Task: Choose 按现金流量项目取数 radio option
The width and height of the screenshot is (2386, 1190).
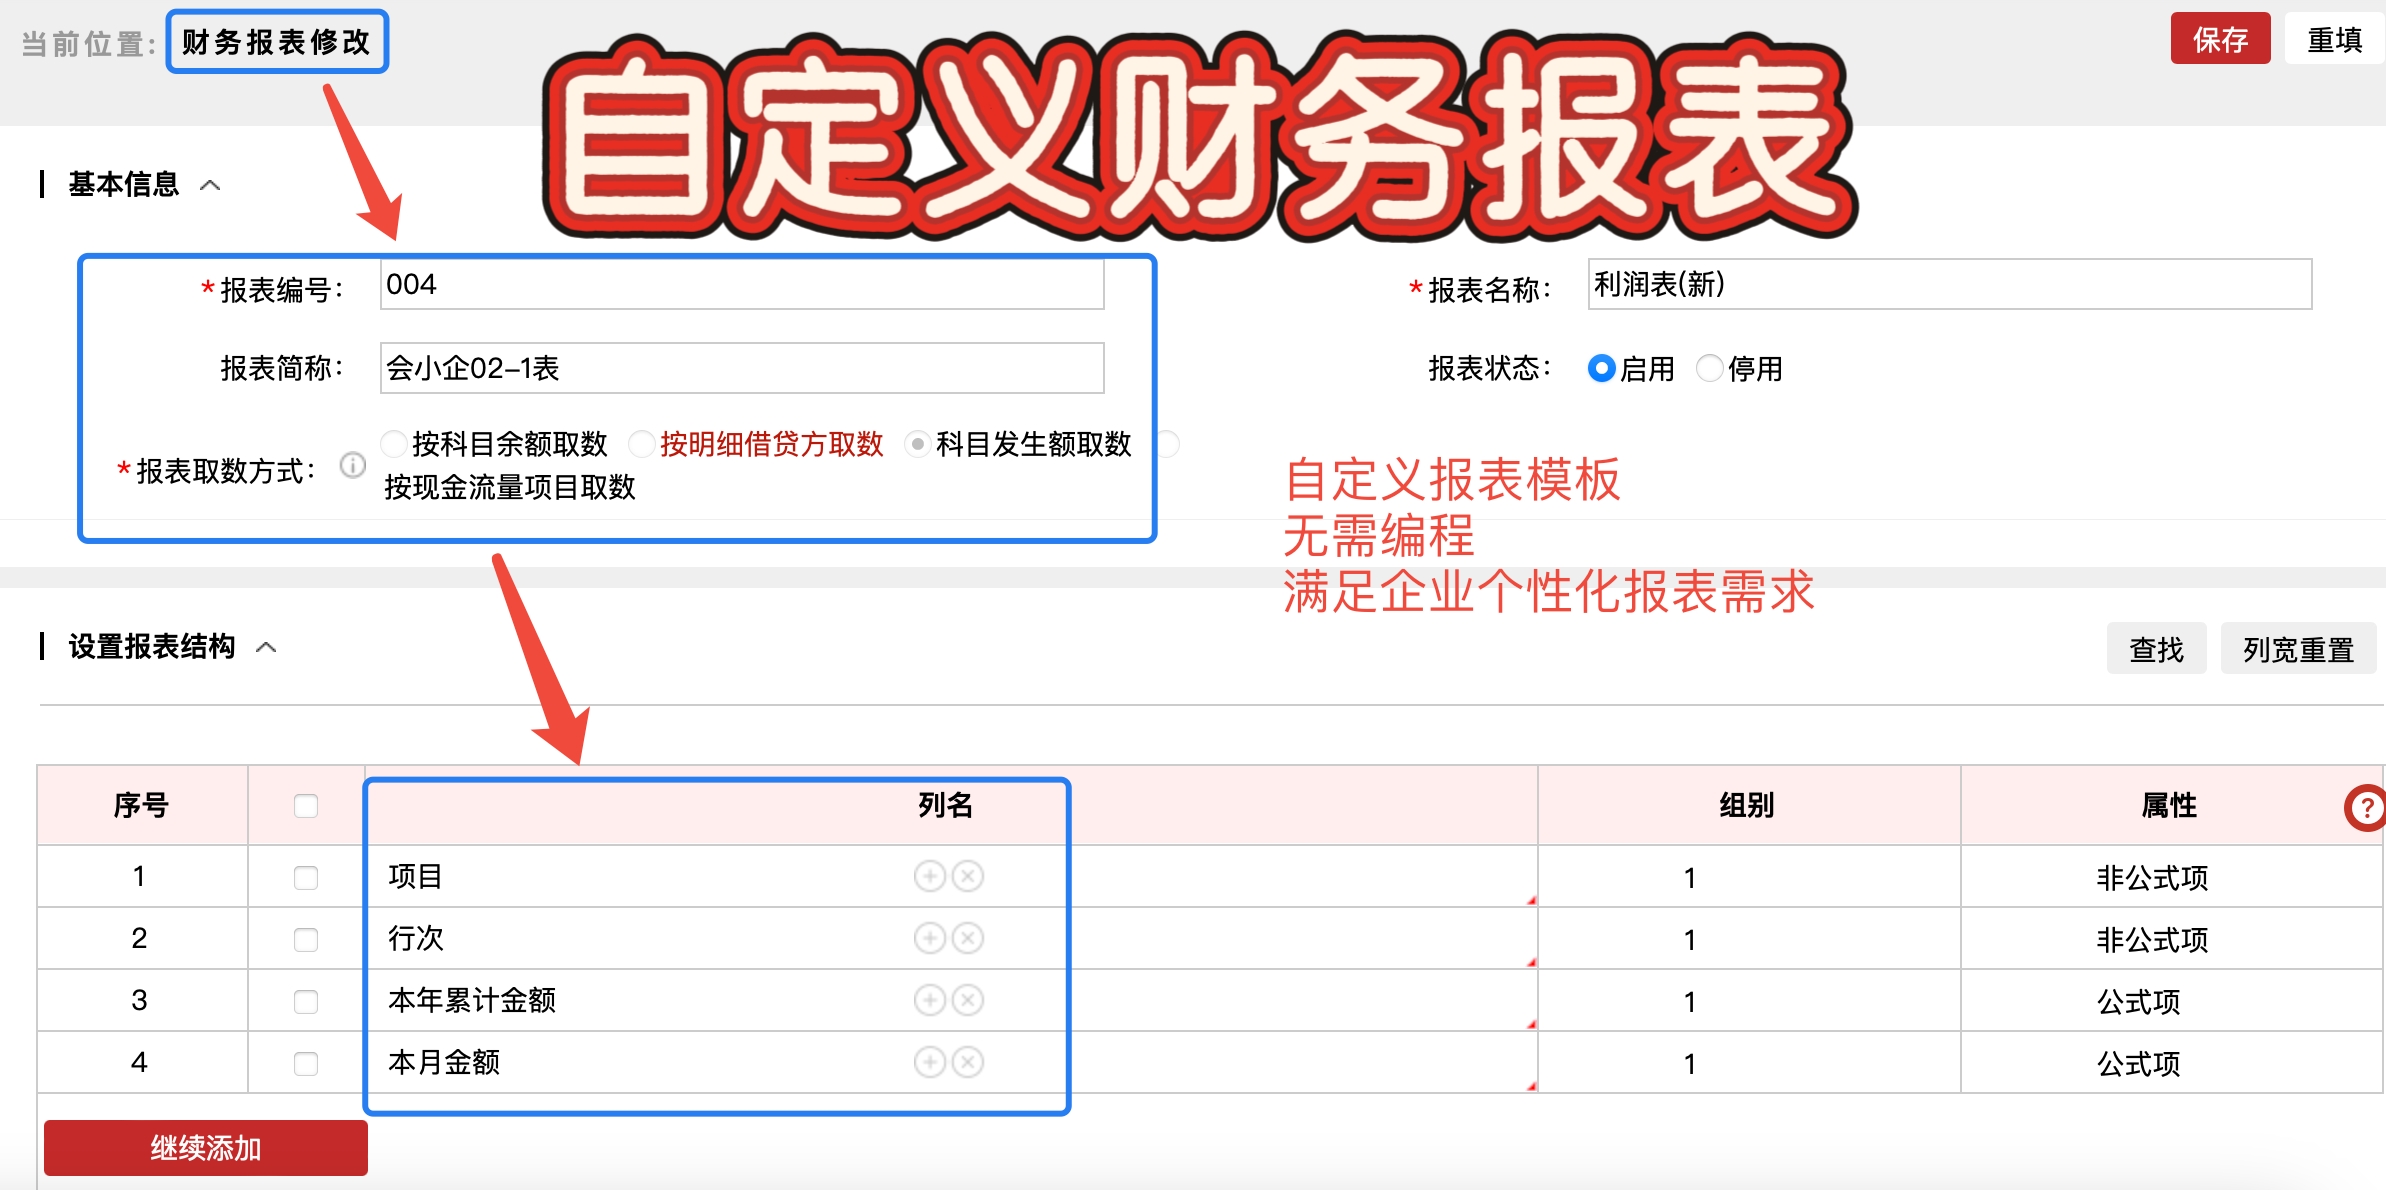Action: (x=1167, y=443)
